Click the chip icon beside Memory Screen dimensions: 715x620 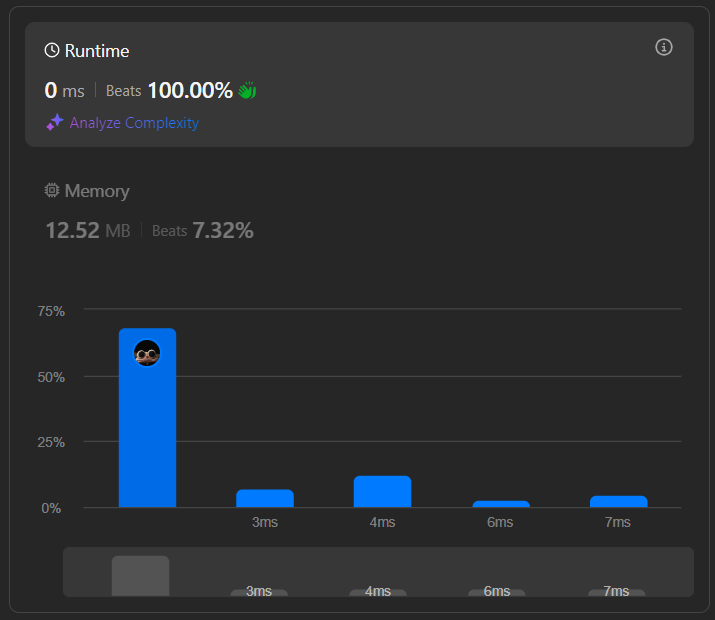coord(52,191)
